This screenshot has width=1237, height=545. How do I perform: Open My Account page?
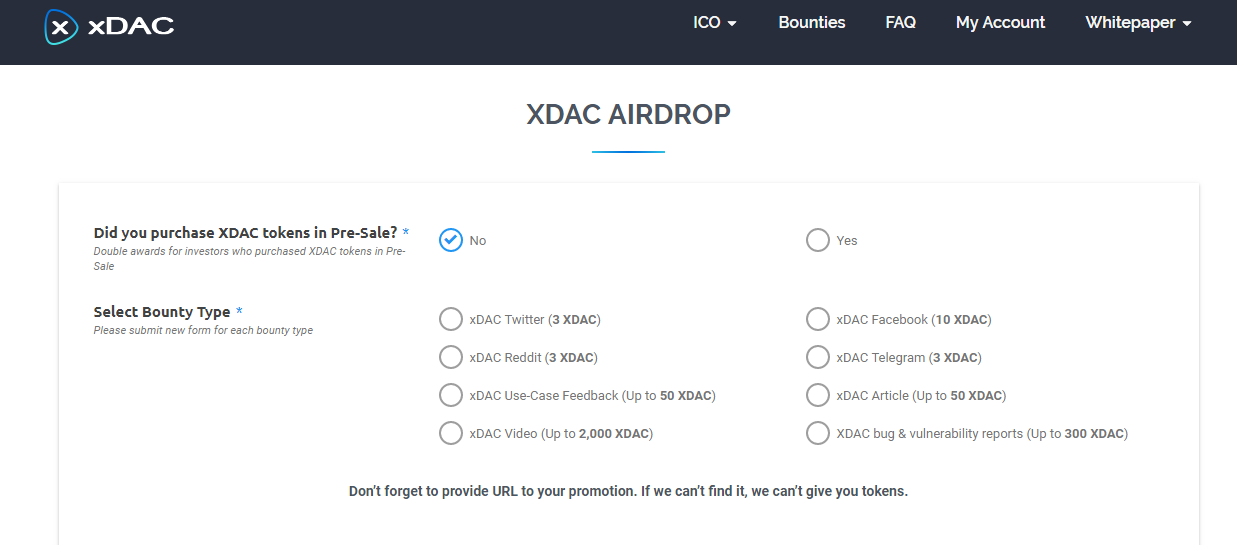pyautogui.click(x=1000, y=22)
